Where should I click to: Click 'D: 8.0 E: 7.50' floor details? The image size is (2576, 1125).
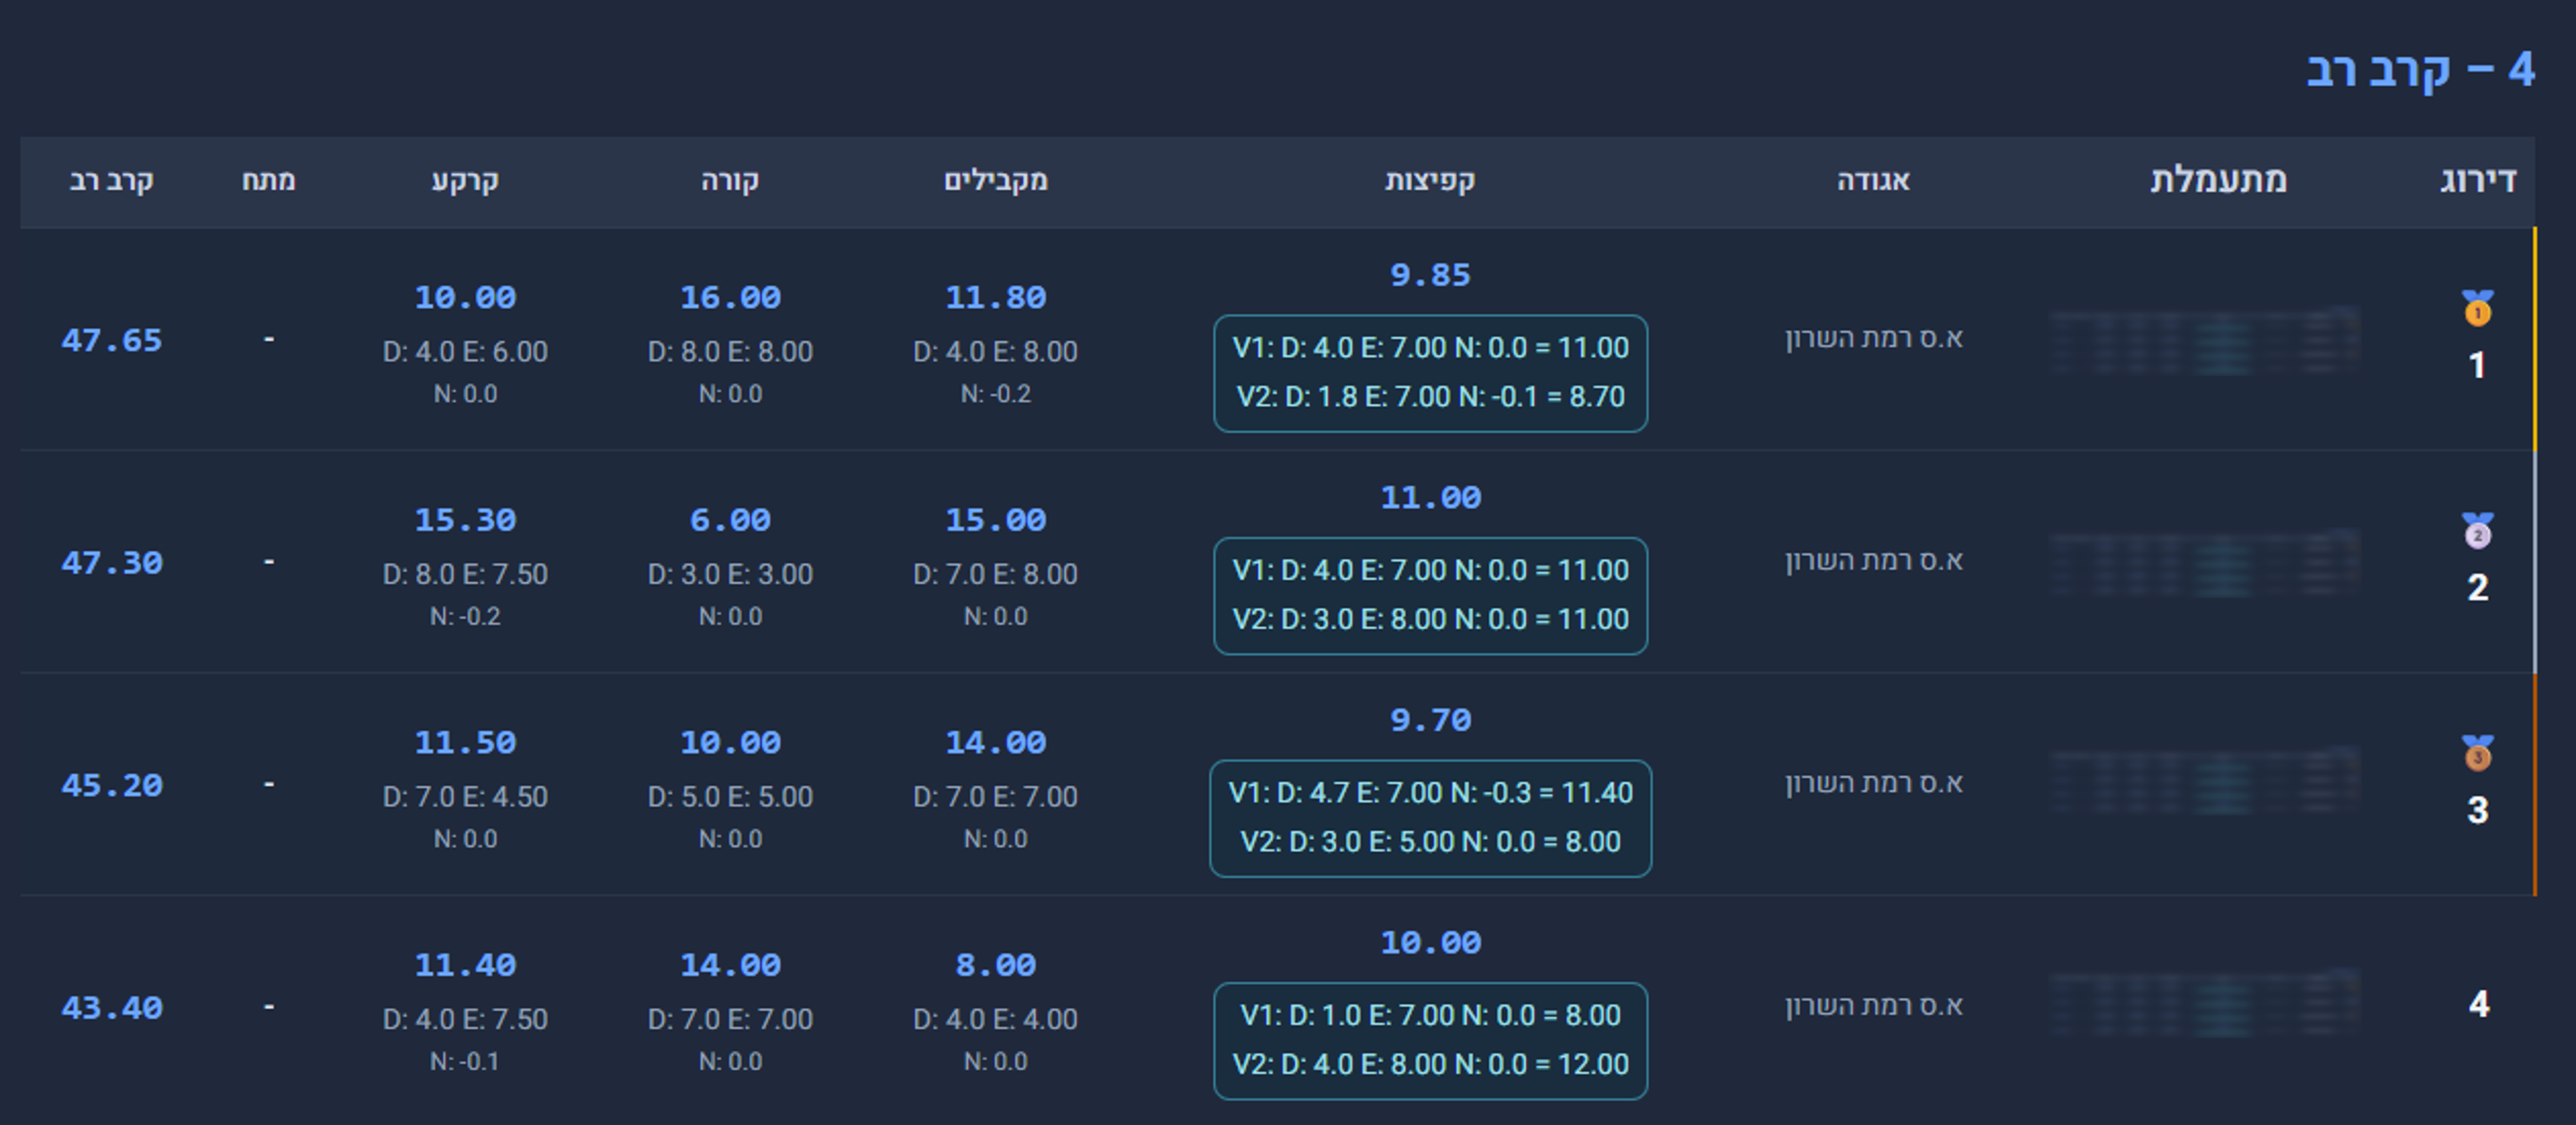click(x=465, y=574)
